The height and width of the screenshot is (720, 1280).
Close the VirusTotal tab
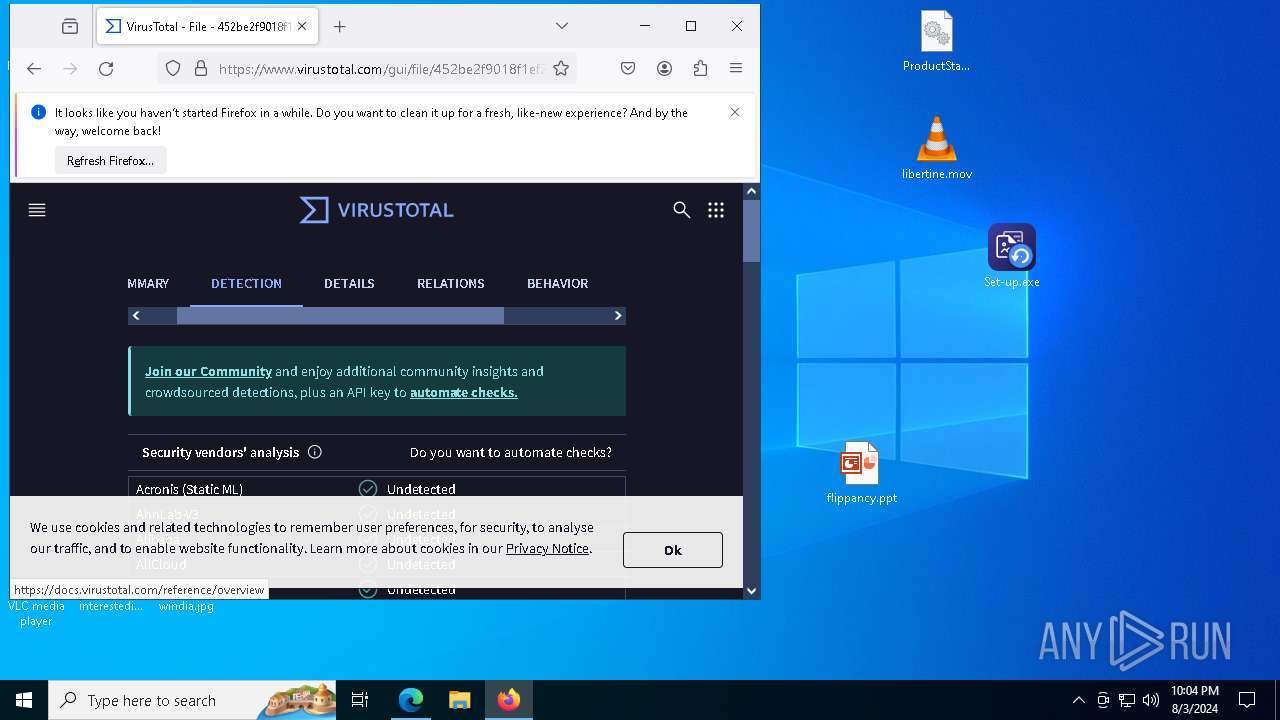point(302,26)
